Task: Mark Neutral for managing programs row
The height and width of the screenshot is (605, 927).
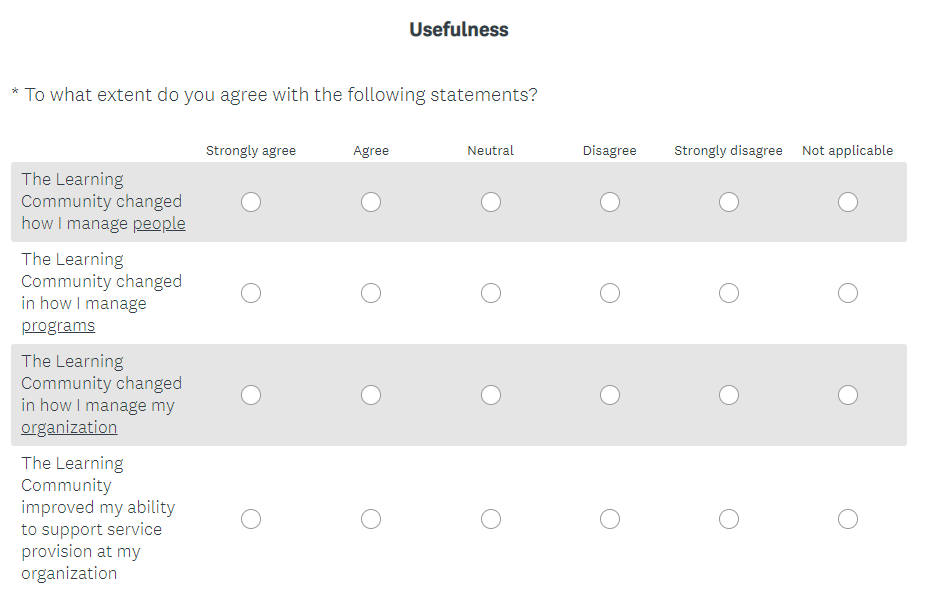Action: 491,293
